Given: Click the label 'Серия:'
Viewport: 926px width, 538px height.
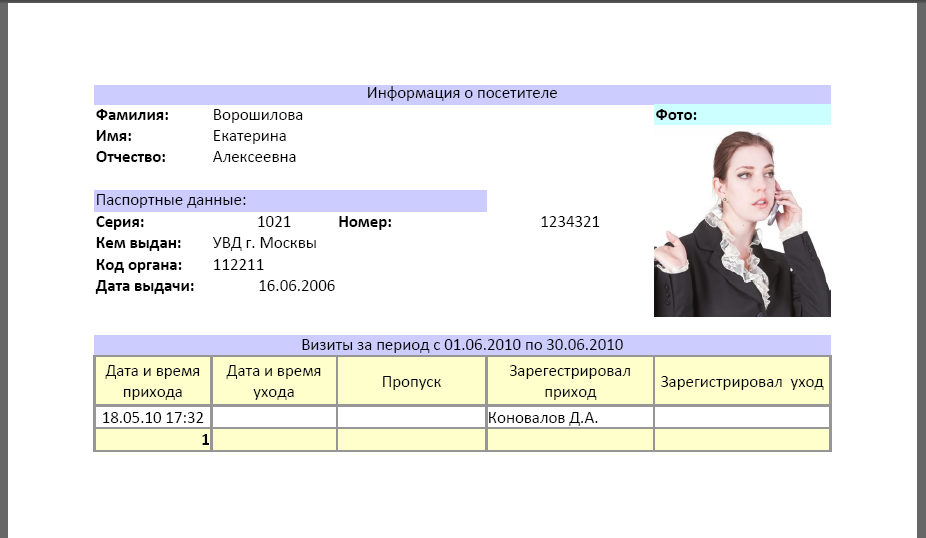Looking at the screenshot, I should tap(120, 222).
